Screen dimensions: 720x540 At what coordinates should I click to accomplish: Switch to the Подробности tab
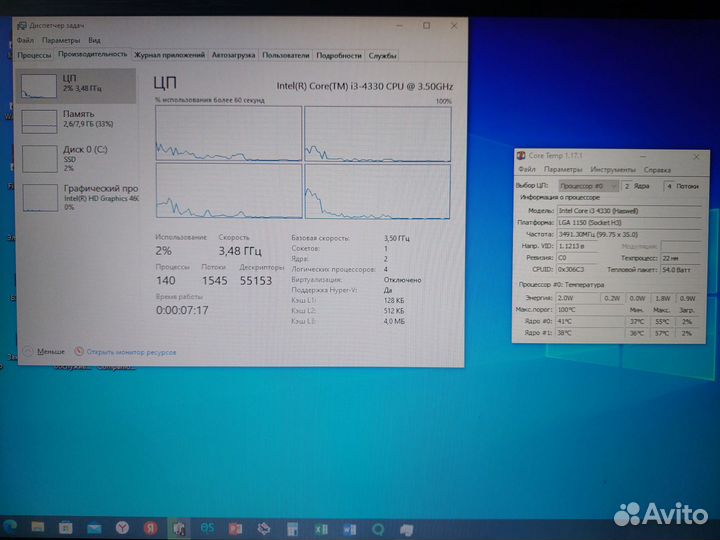(339, 55)
